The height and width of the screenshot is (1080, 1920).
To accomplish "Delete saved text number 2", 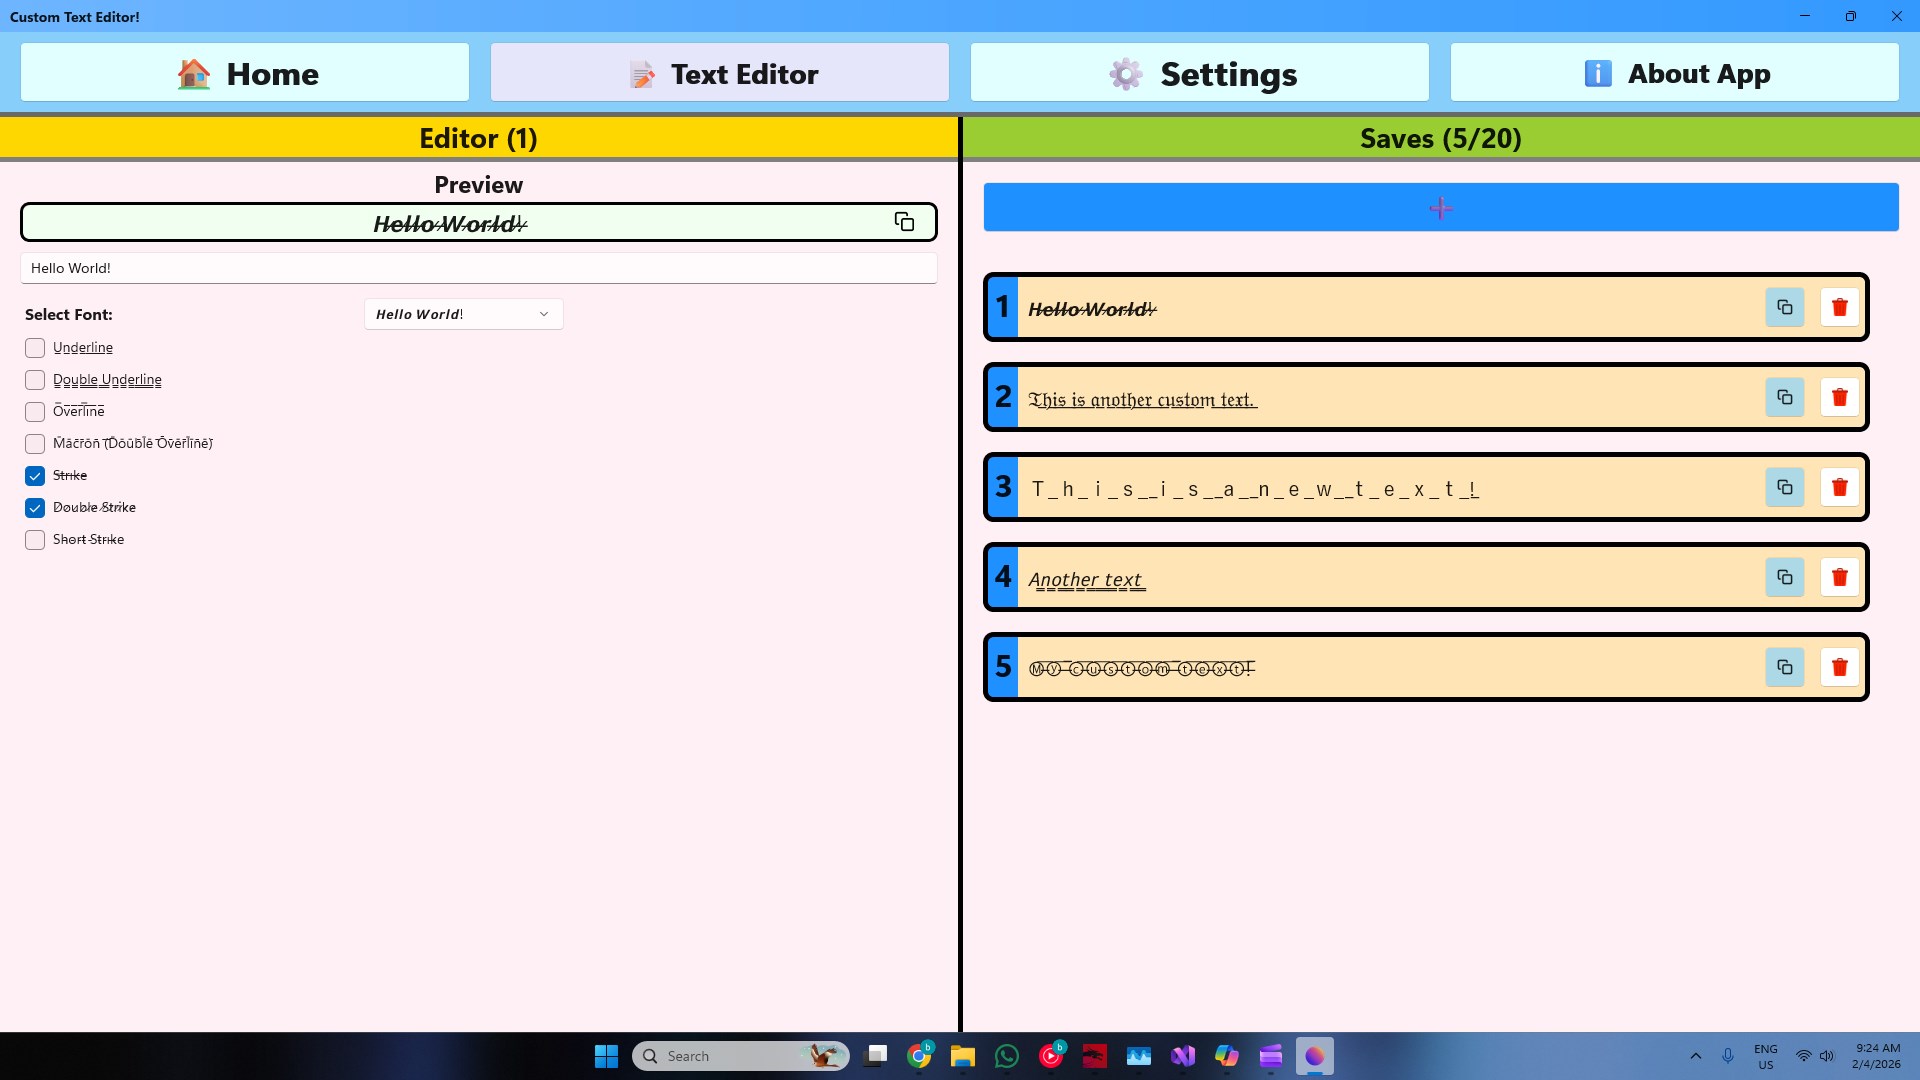I will [1839, 397].
